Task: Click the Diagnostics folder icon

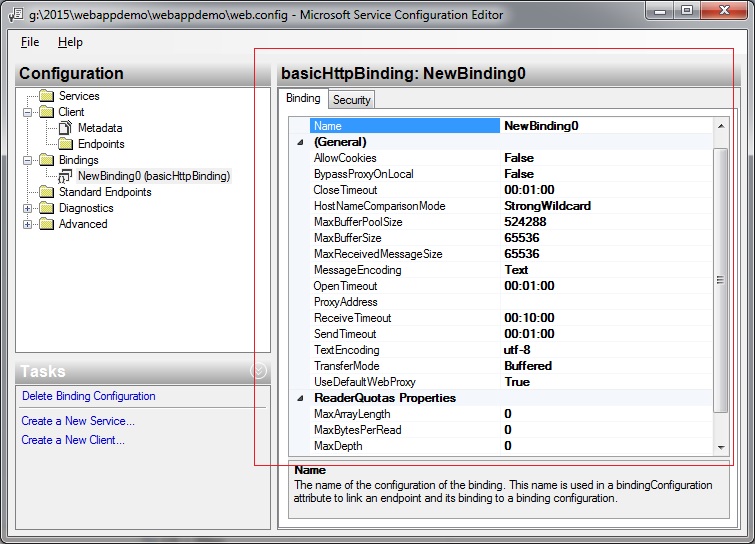Action: tap(47, 208)
